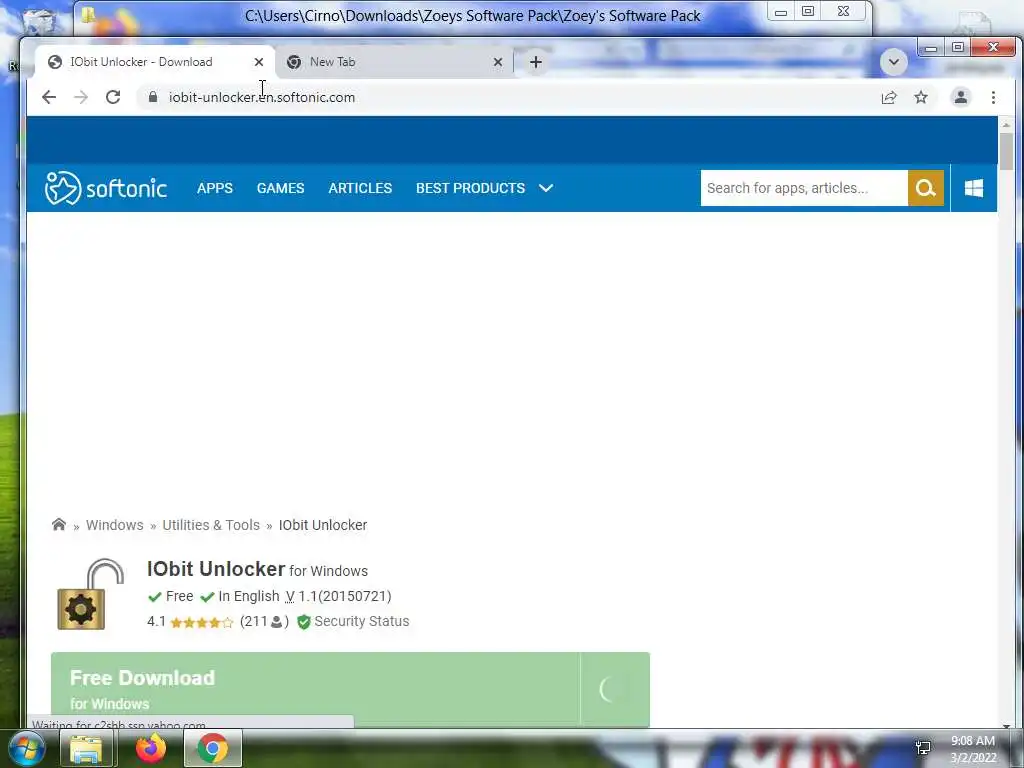The height and width of the screenshot is (768, 1024).
Task: Close the IObit Unlocker tab
Action: pos(259,62)
